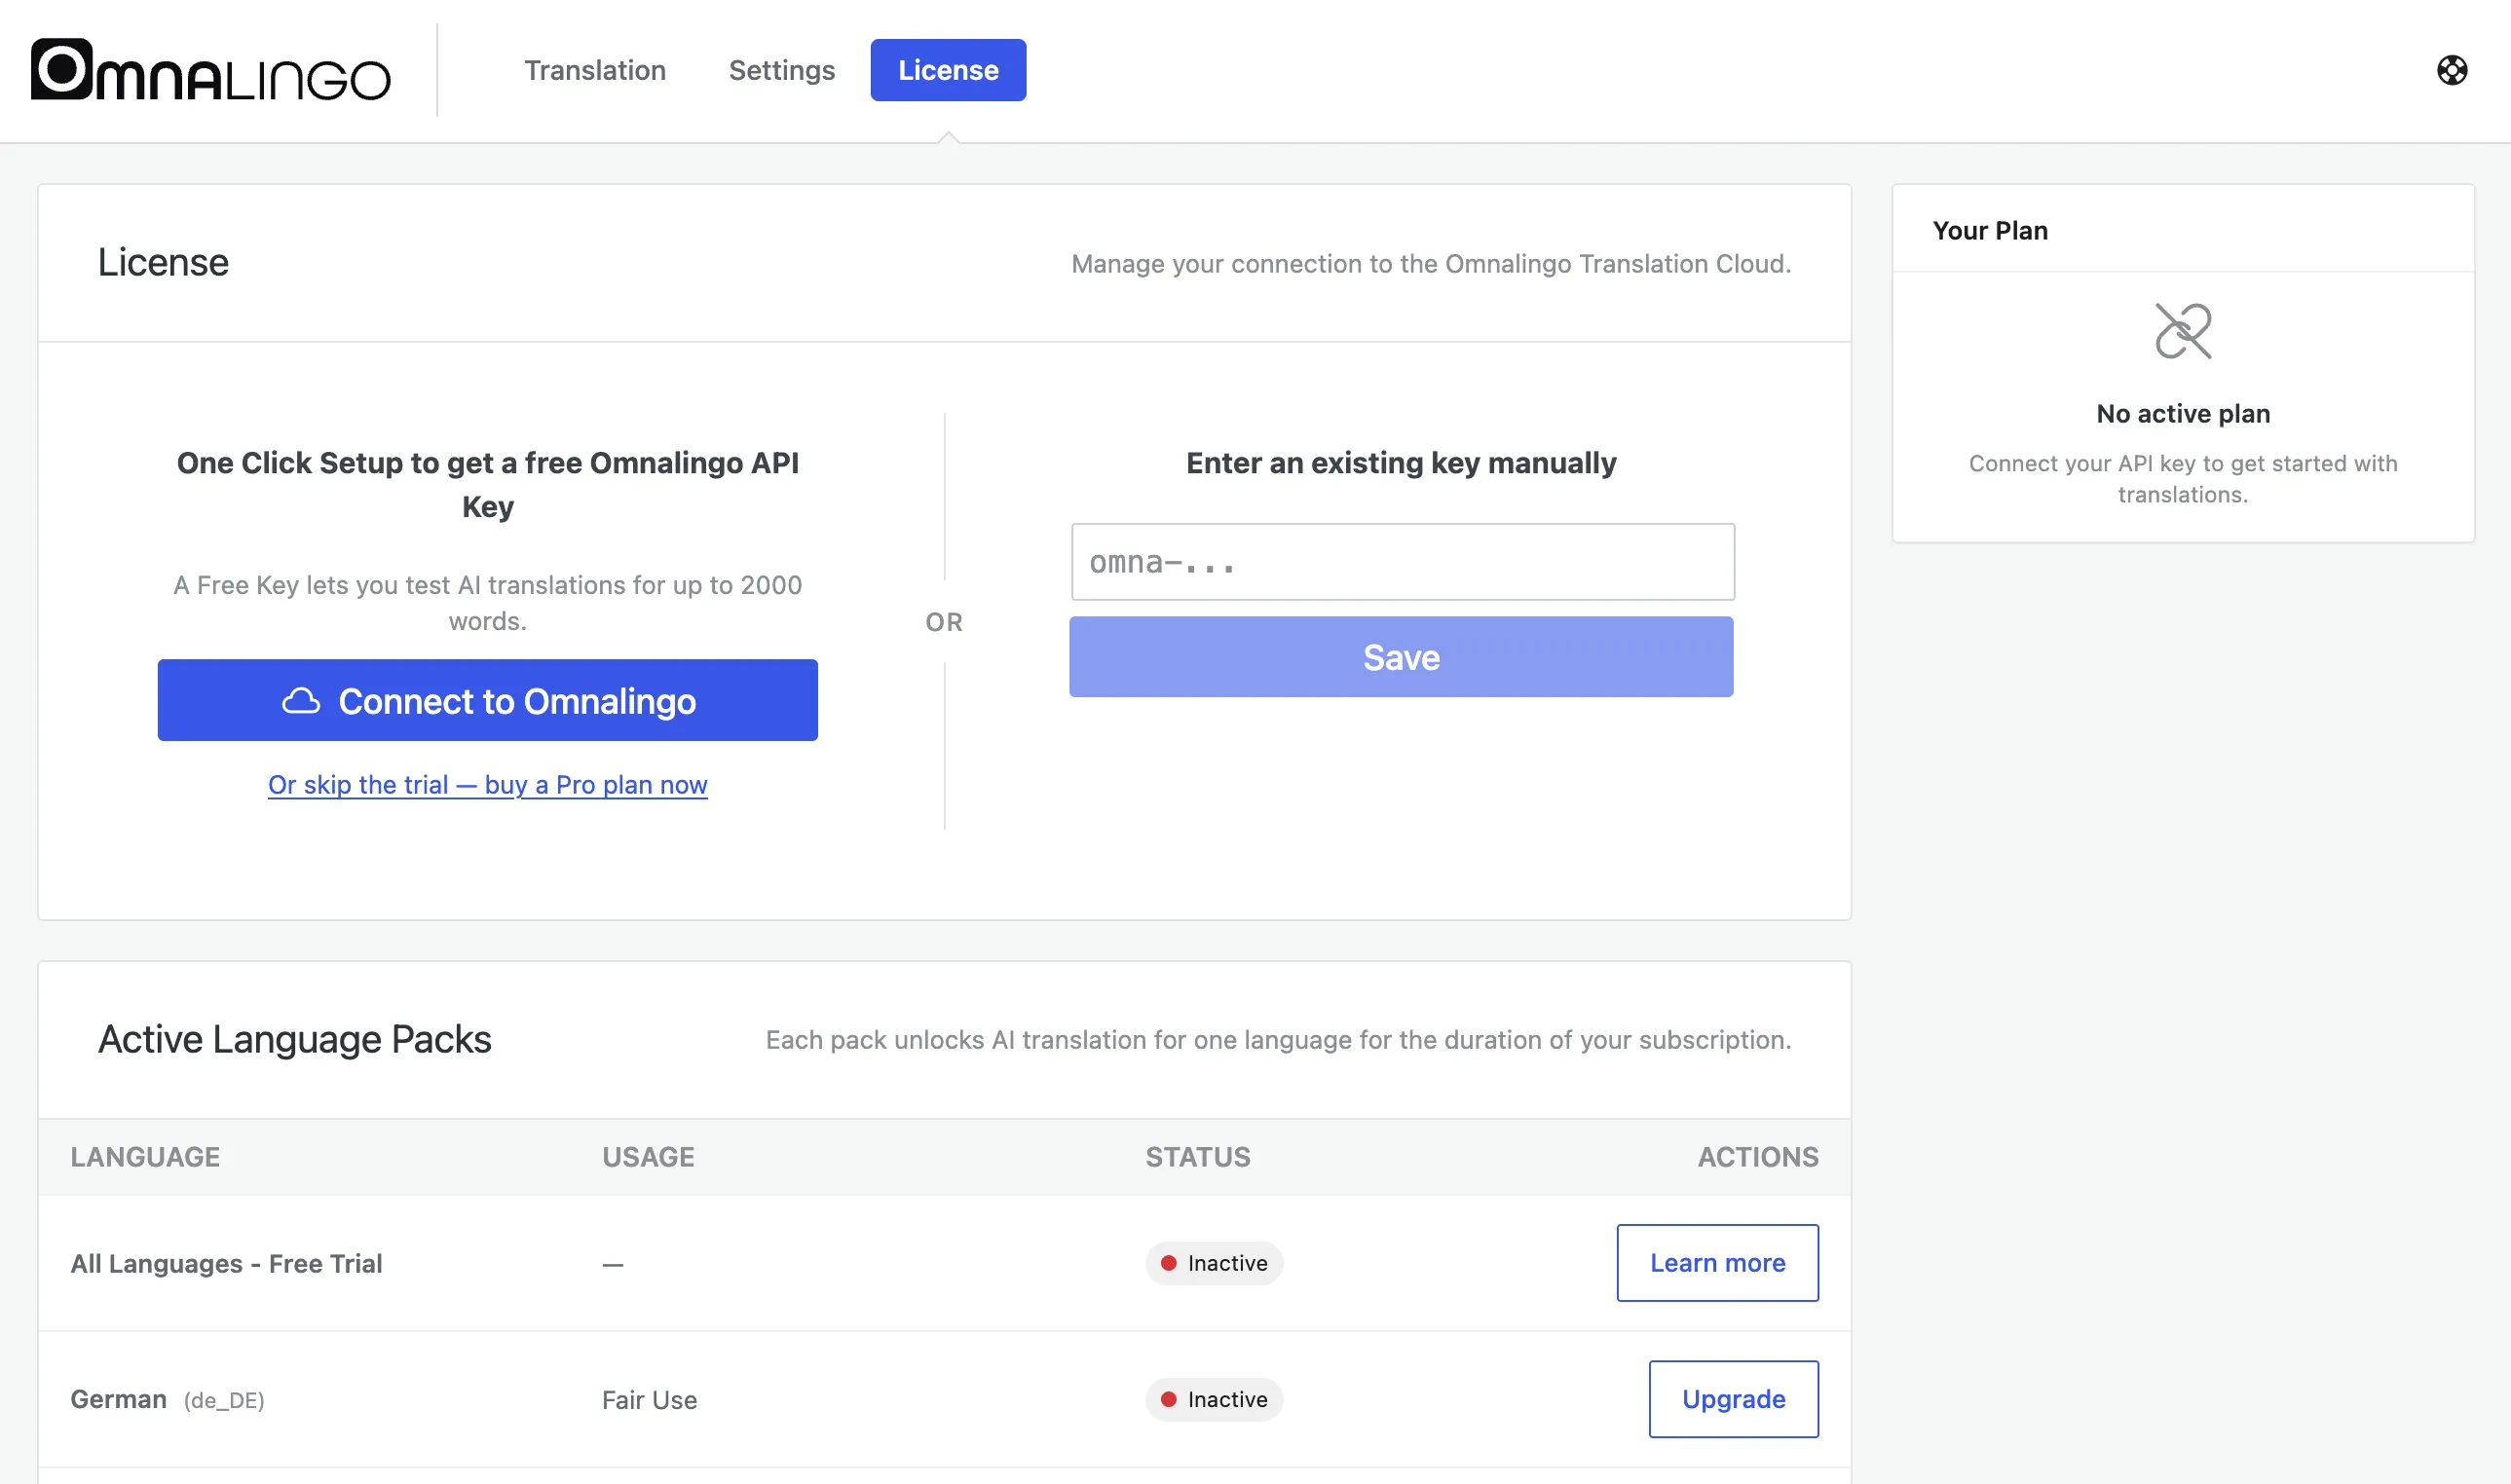
Task: Click the Save button
Action: tap(1400, 656)
